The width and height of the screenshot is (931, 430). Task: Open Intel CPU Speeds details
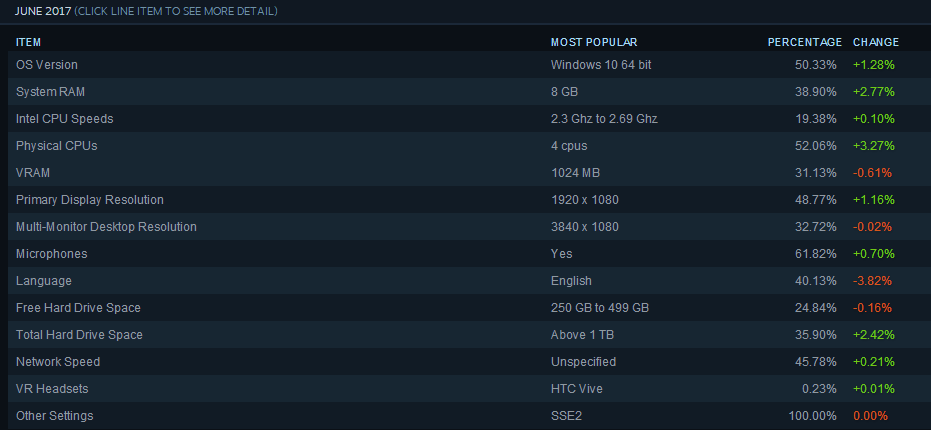pyautogui.click(x=64, y=119)
